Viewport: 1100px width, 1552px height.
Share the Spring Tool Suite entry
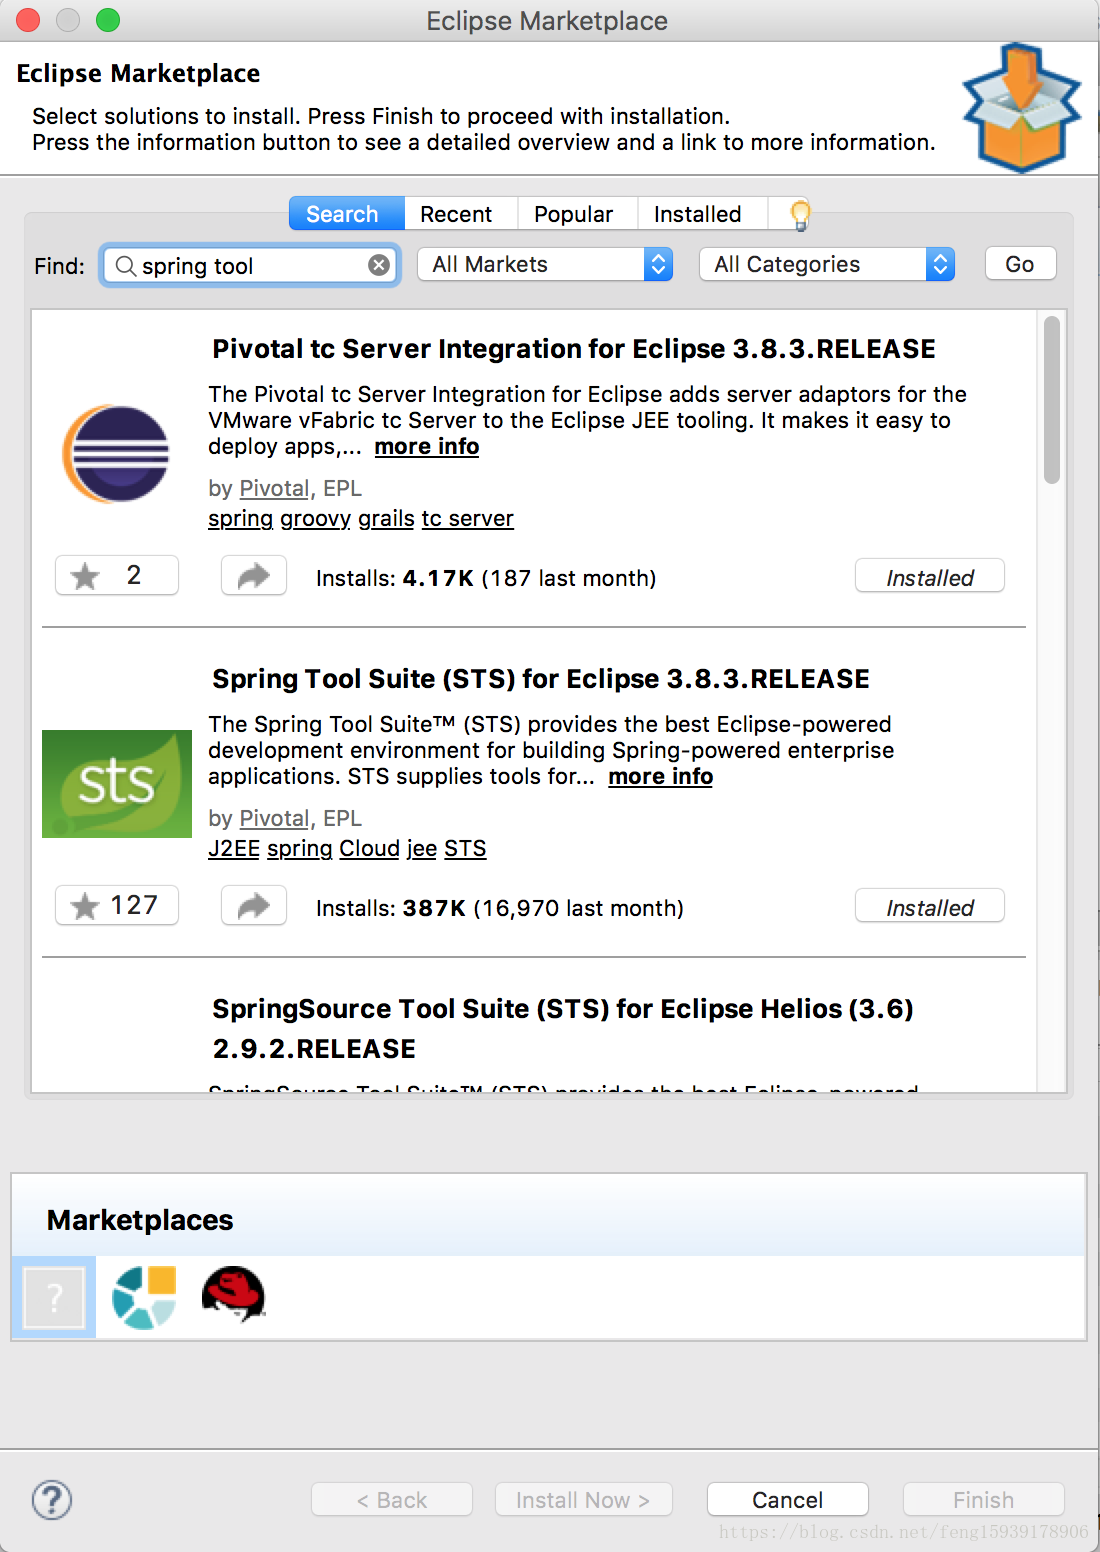(254, 905)
